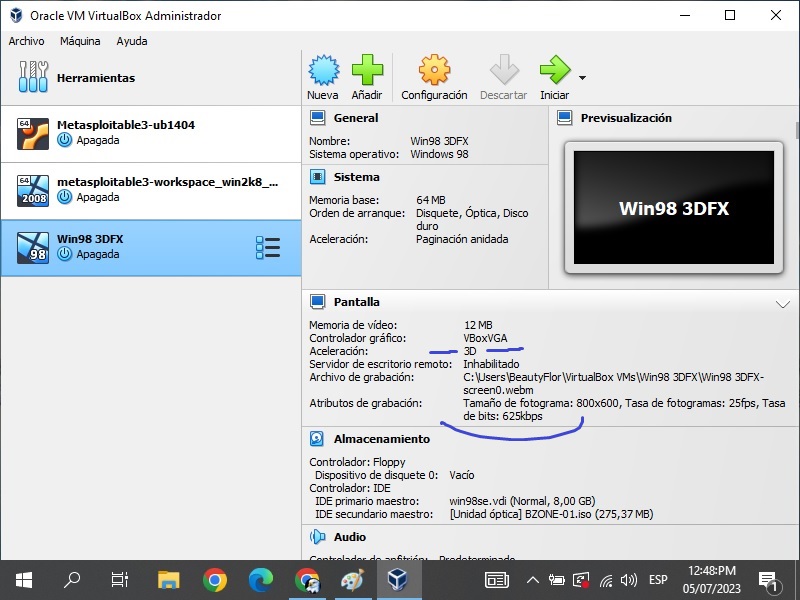This screenshot has height=600, width=800.
Task: Click the Nueva (new VM) toolbar icon
Action: (x=323, y=70)
